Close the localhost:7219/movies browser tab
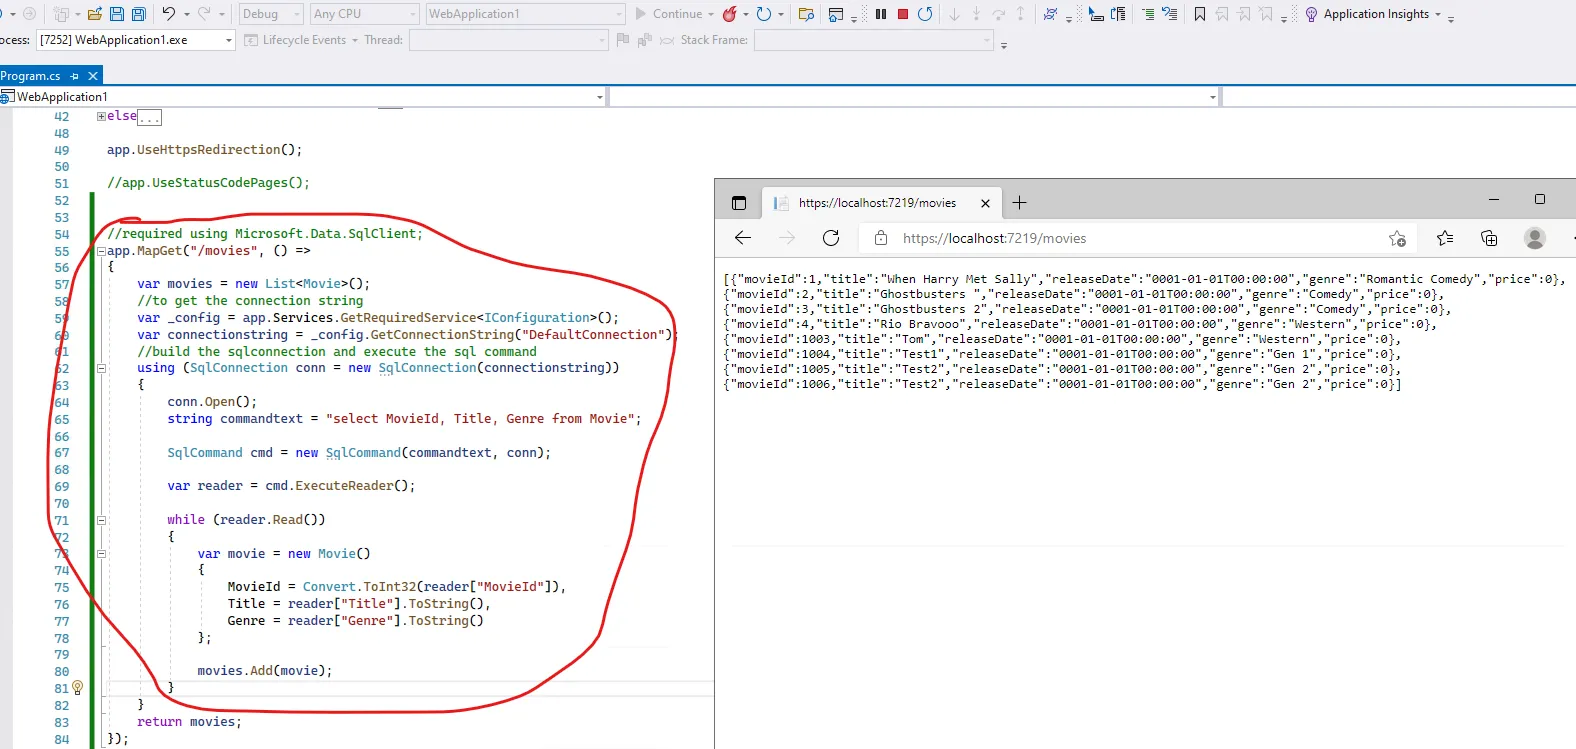The image size is (1576, 749). [x=985, y=203]
